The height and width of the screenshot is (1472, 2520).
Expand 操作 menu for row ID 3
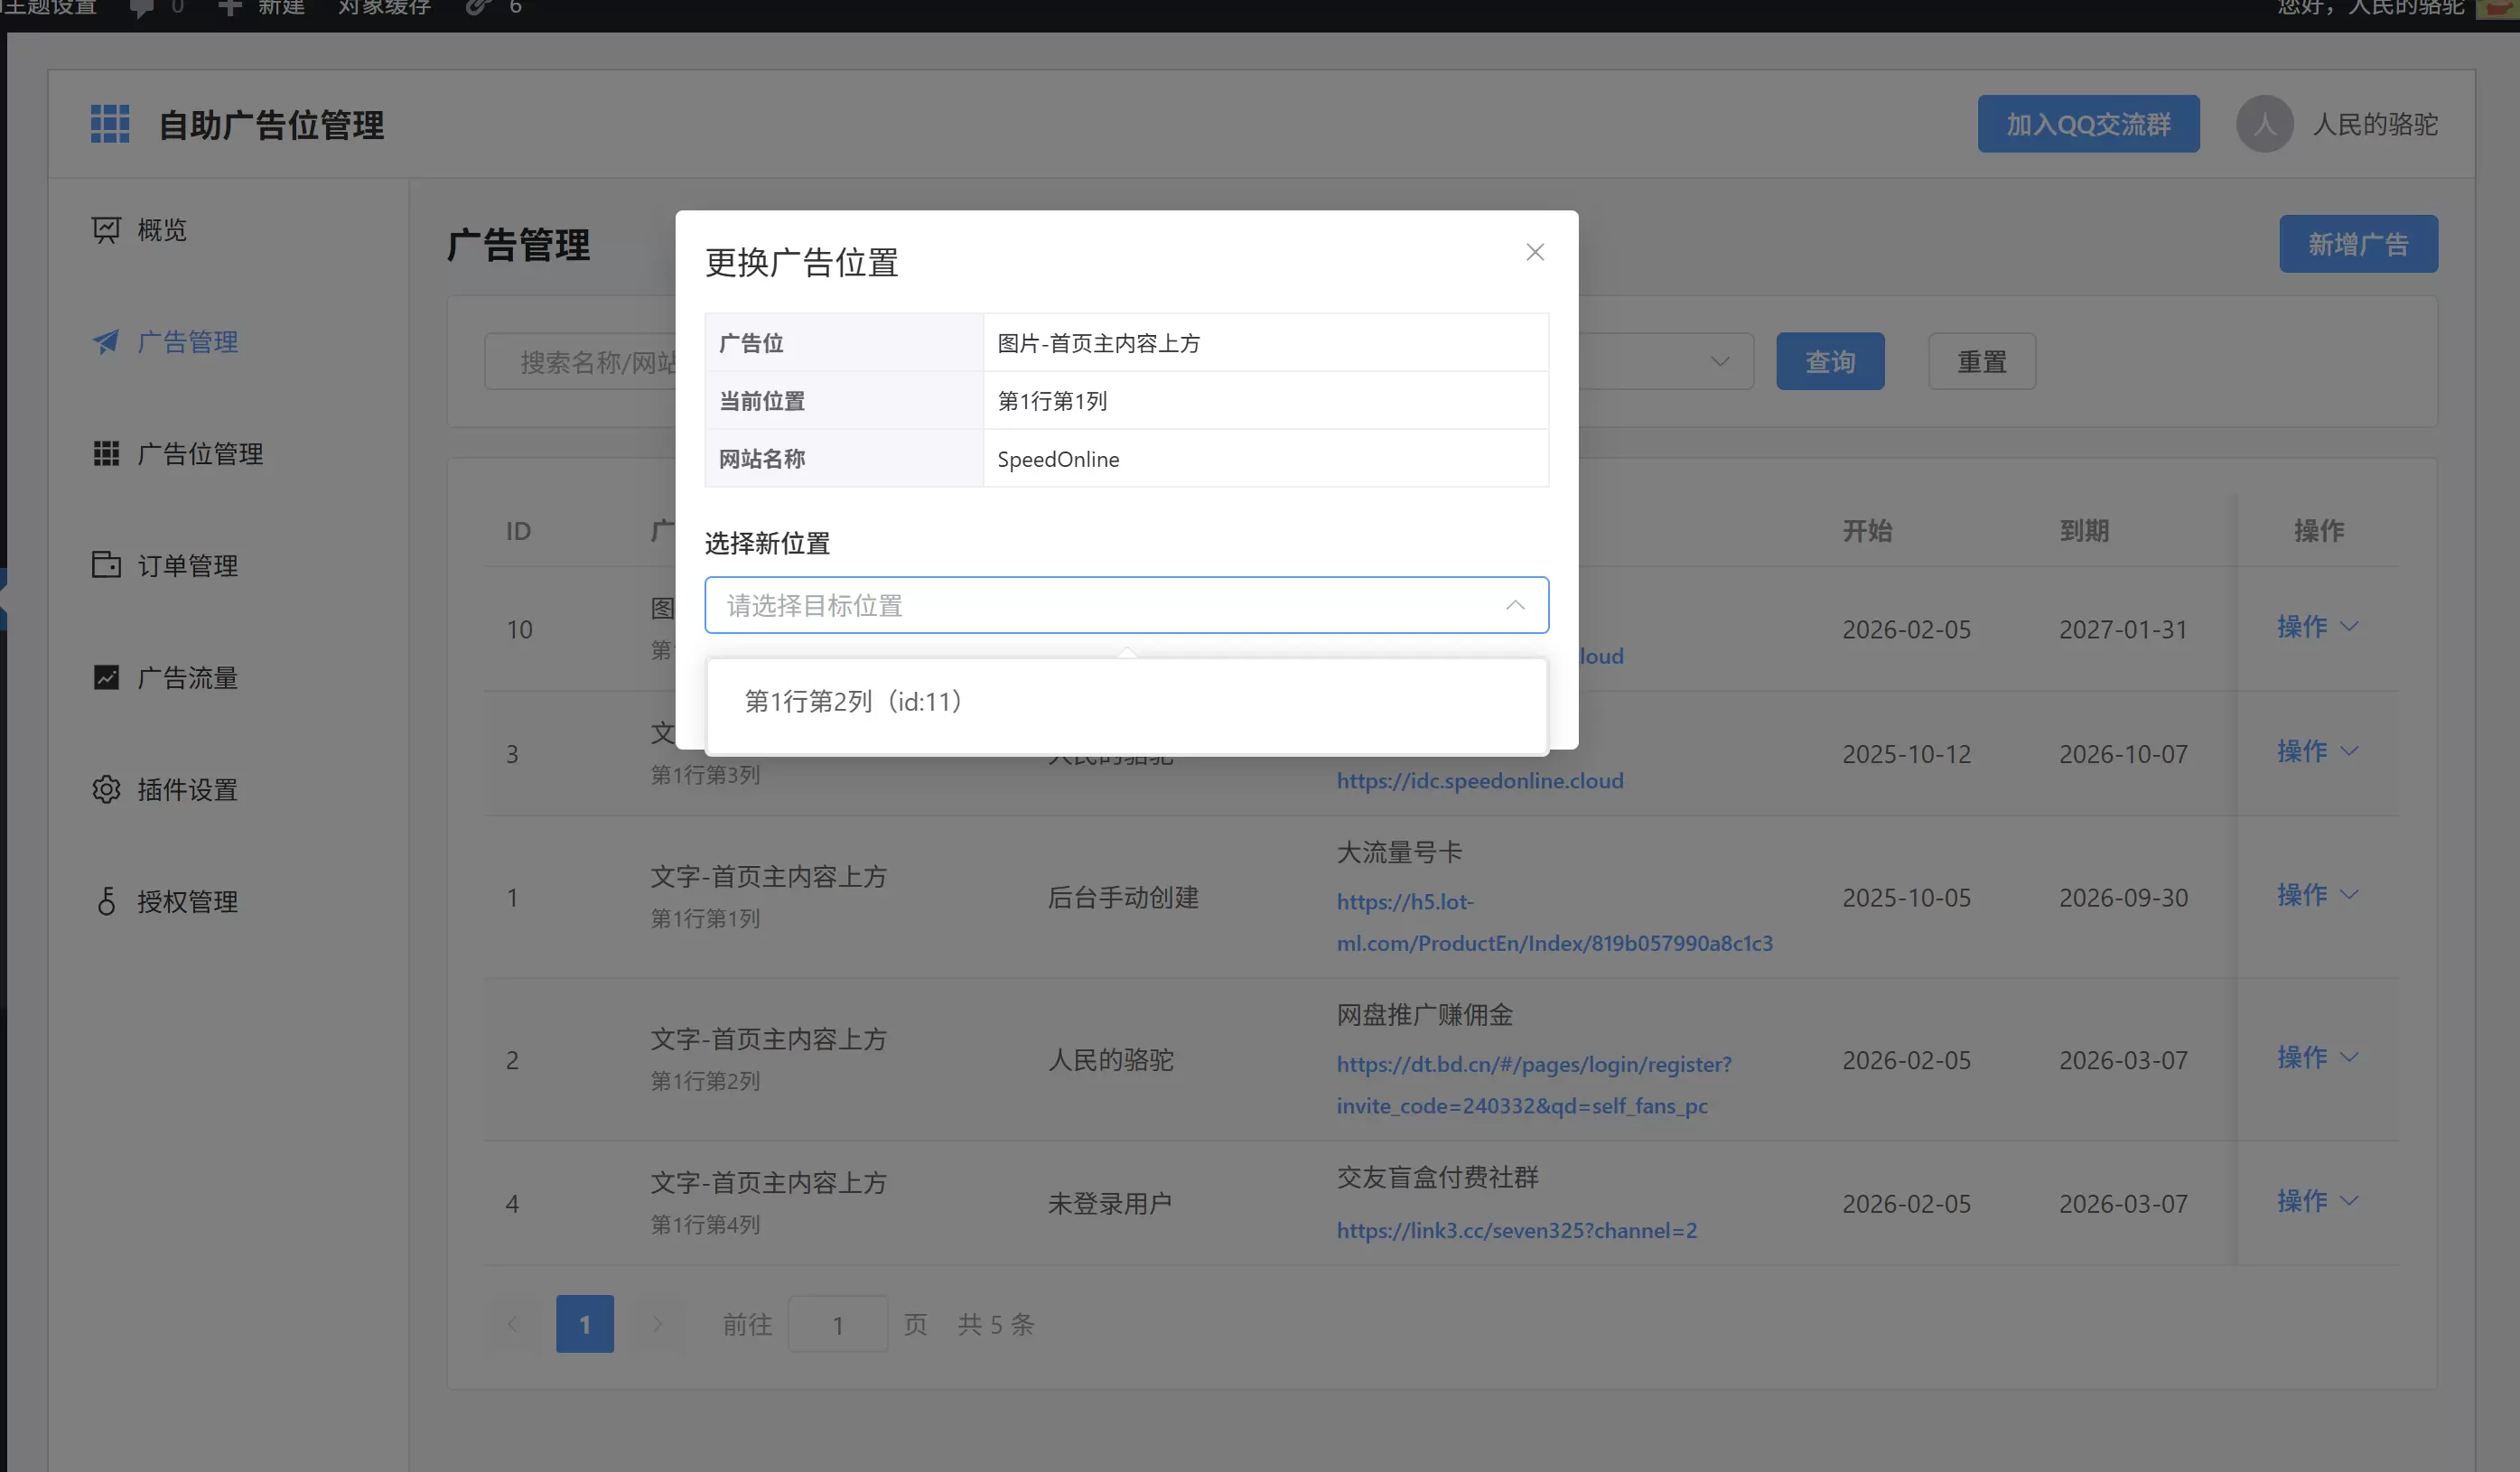pos(2317,751)
